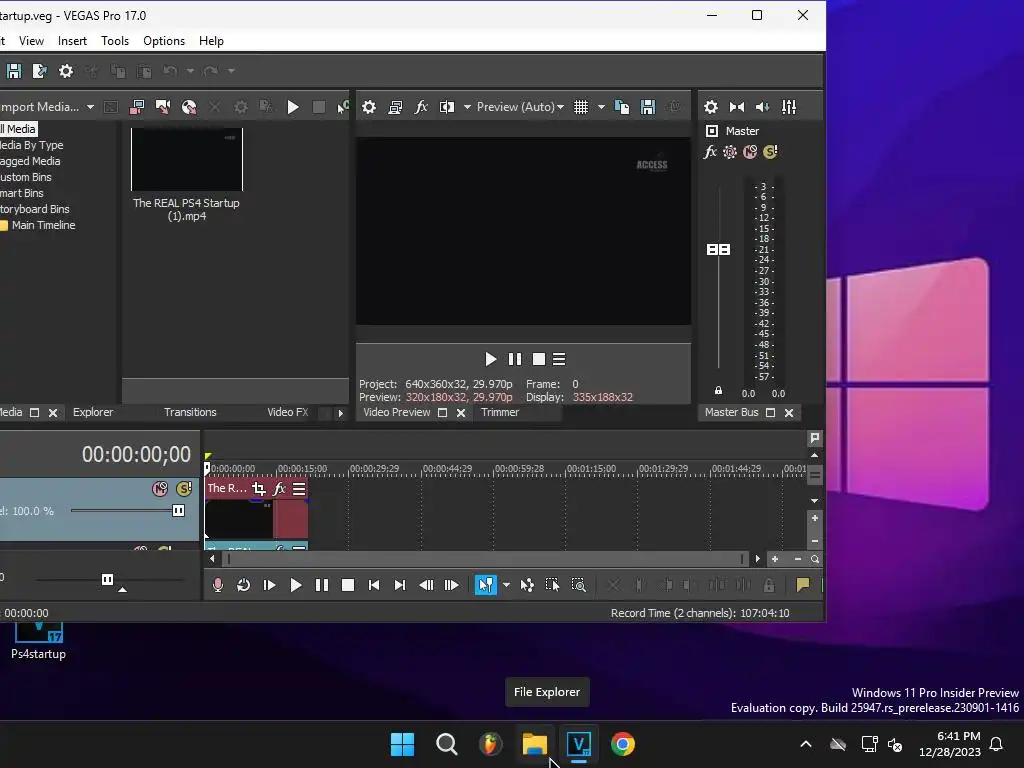
Task: Pause playback in Video Preview window
Action: click(515, 359)
